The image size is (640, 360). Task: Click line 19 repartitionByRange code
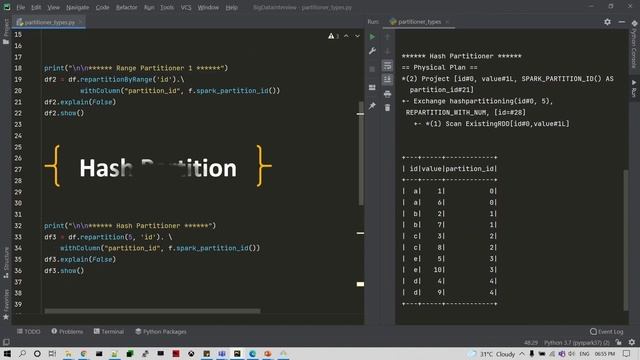pos(114,80)
